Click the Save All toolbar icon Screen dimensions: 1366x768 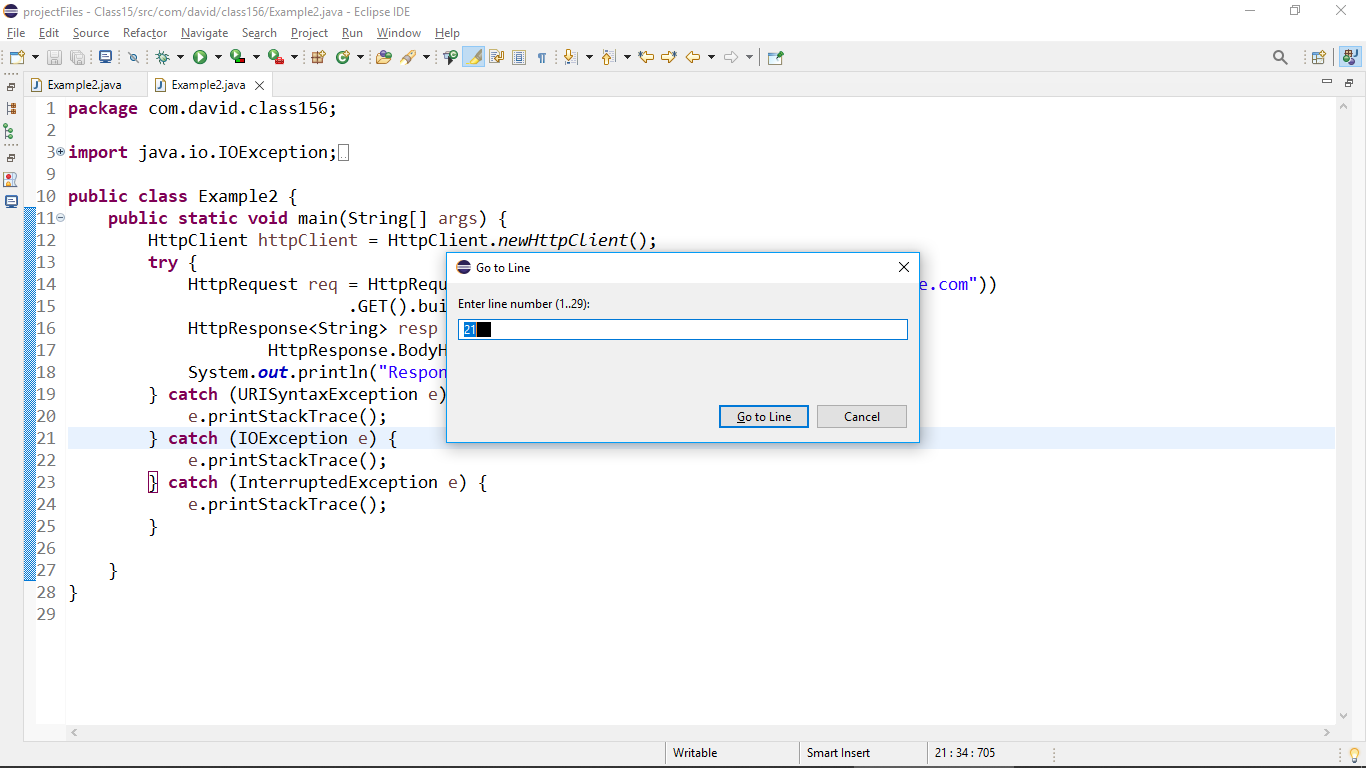click(x=77, y=57)
